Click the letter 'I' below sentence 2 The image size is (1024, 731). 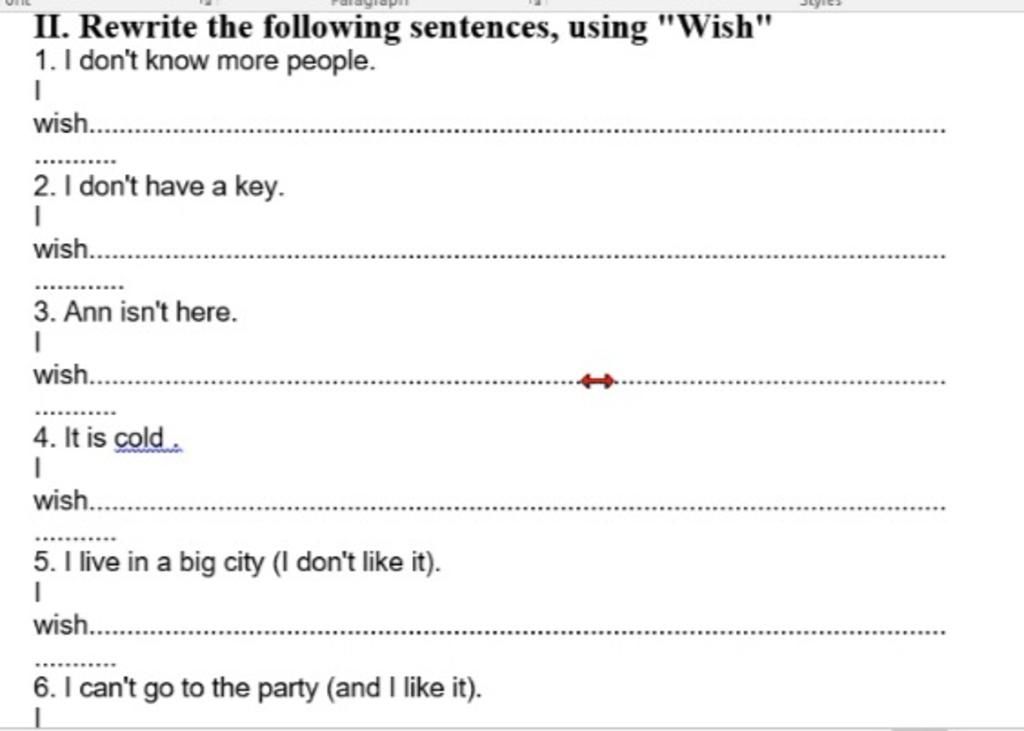coord(38,216)
